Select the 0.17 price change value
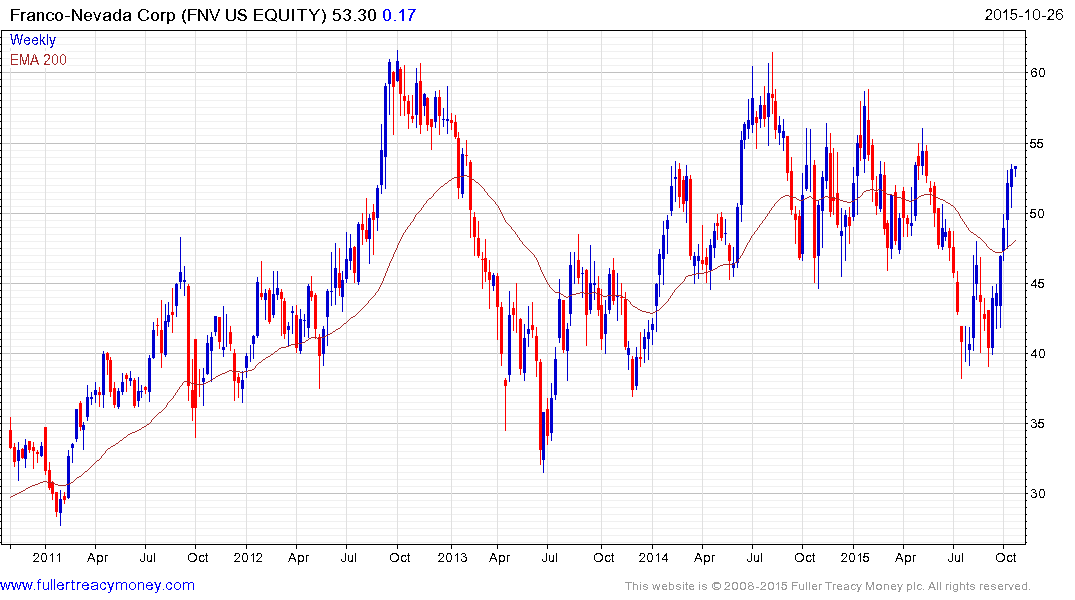Screen dimensions: 1075x600 399,15
